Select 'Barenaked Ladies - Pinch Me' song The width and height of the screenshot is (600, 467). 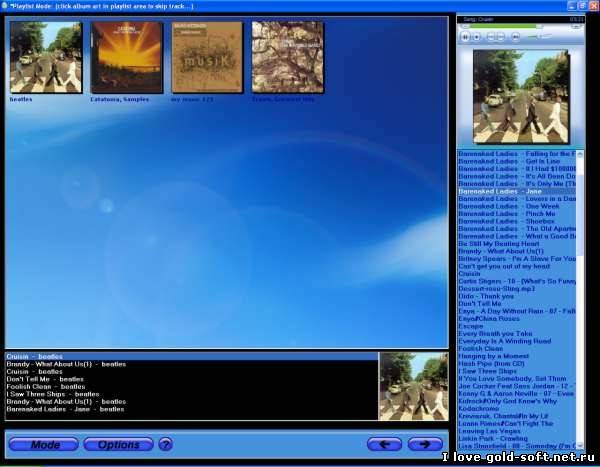(517, 214)
